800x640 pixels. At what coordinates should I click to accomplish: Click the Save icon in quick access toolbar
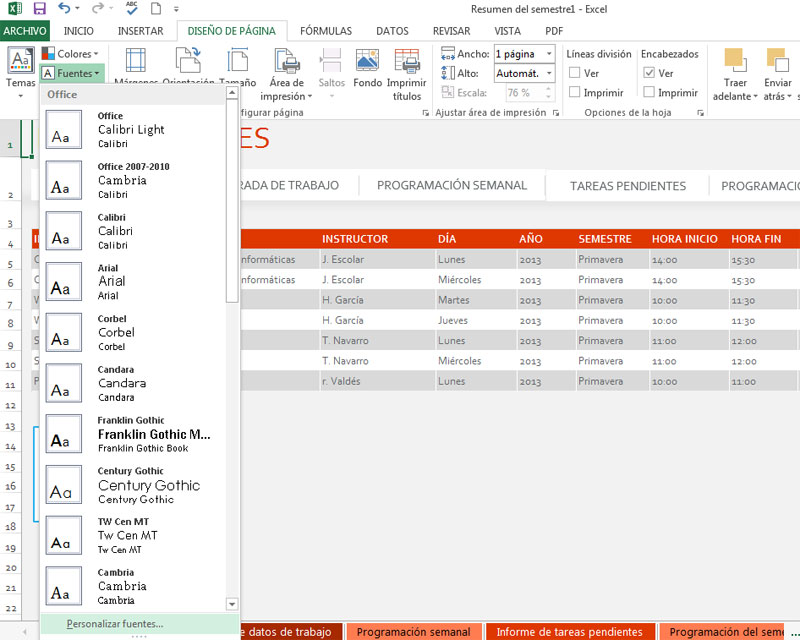click(x=39, y=9)
